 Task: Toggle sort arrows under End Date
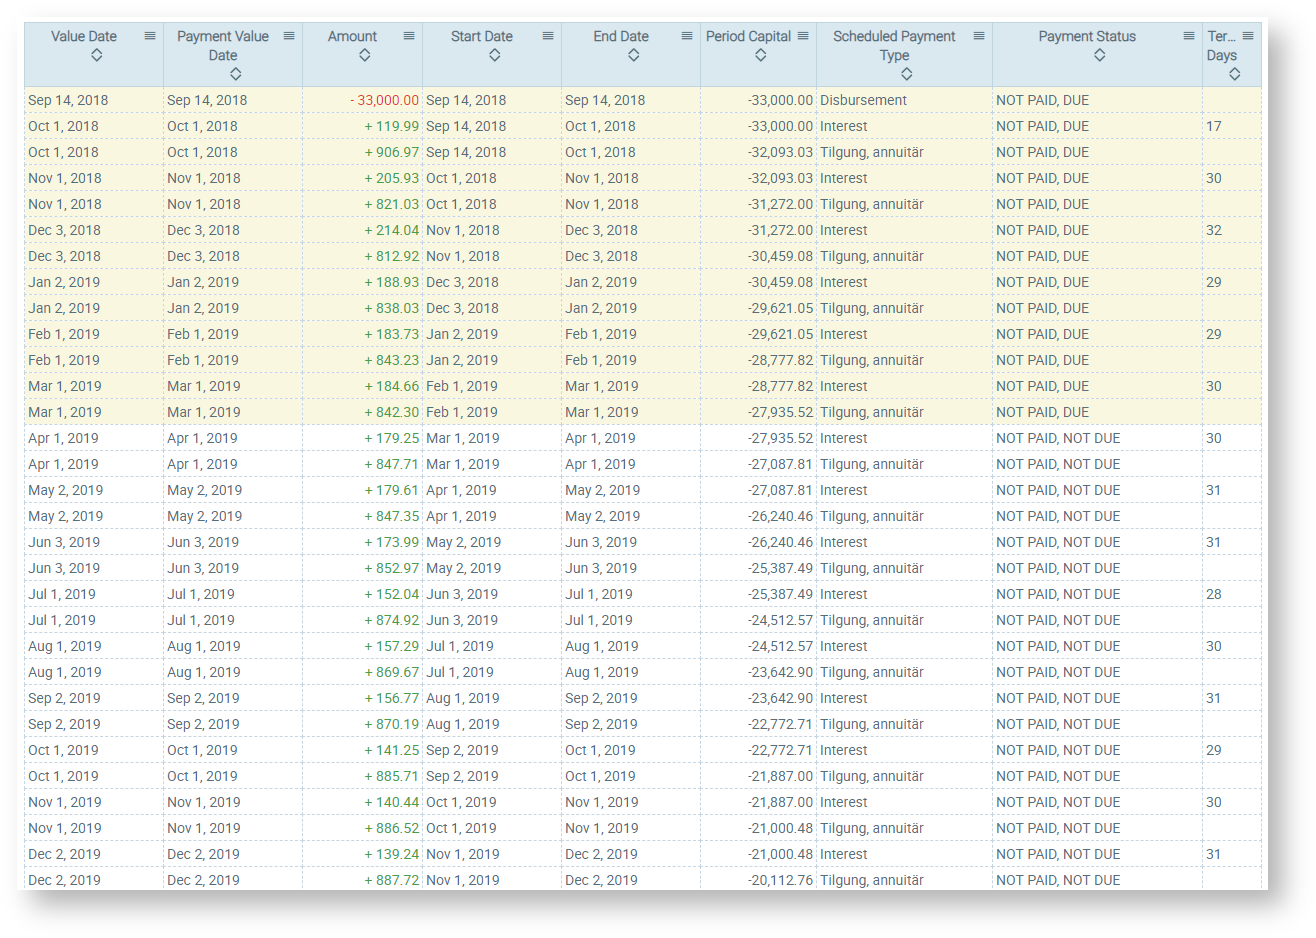click(x=634, y=56)
